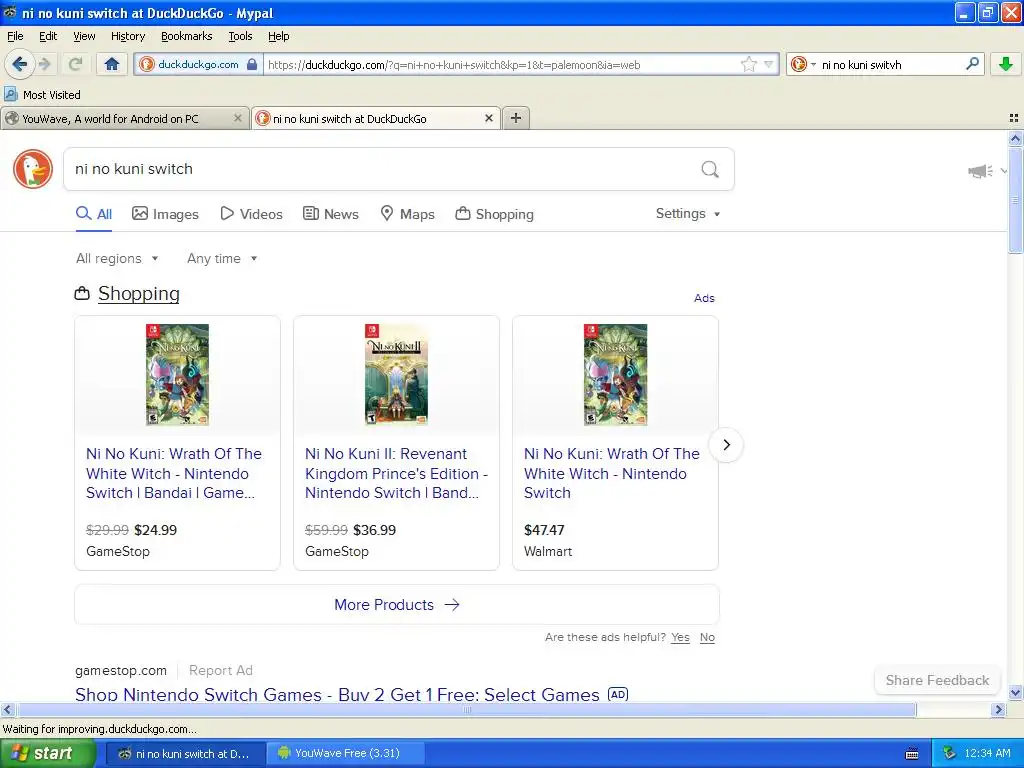Close the ni no kuni DuckDuckGo tab

coord(488,118)
